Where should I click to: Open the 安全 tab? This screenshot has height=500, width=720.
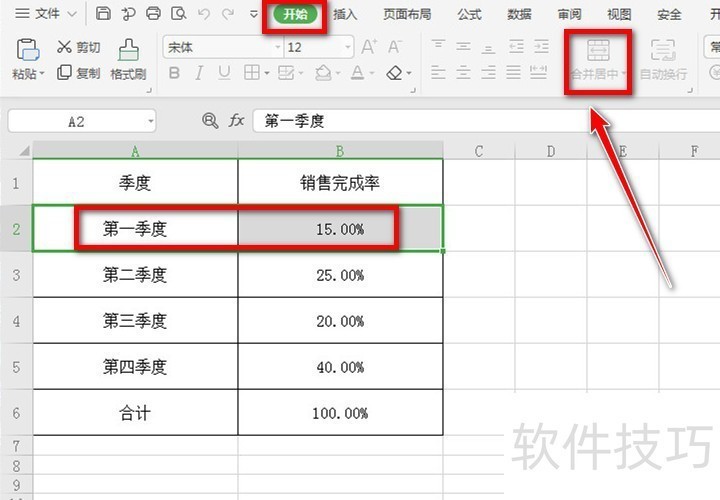(x=669, y=14)
